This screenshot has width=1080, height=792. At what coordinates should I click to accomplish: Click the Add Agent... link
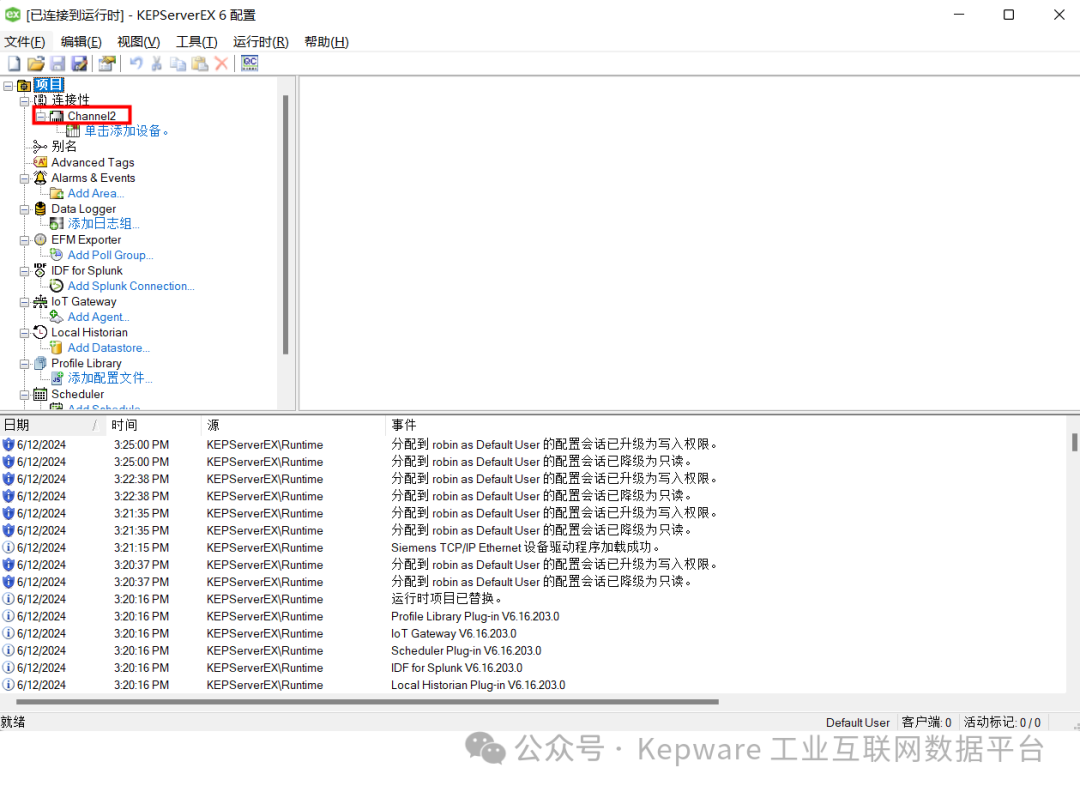98,317
